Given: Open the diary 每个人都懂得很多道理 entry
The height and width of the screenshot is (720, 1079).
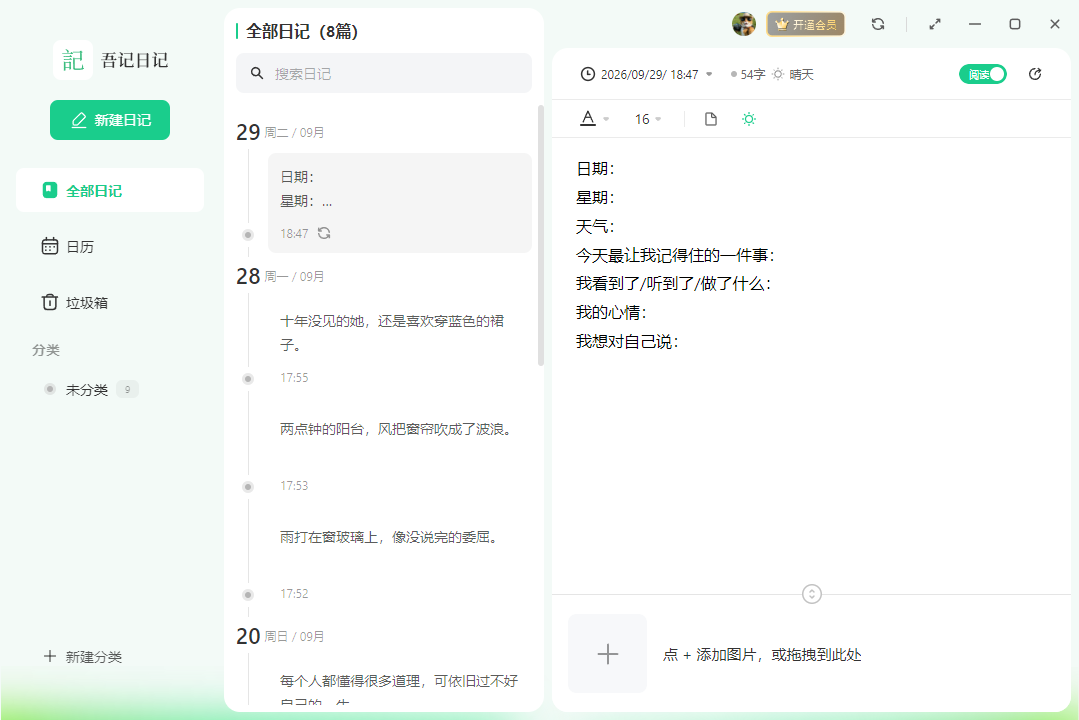Looking at the screenshot, I should 399,681.
